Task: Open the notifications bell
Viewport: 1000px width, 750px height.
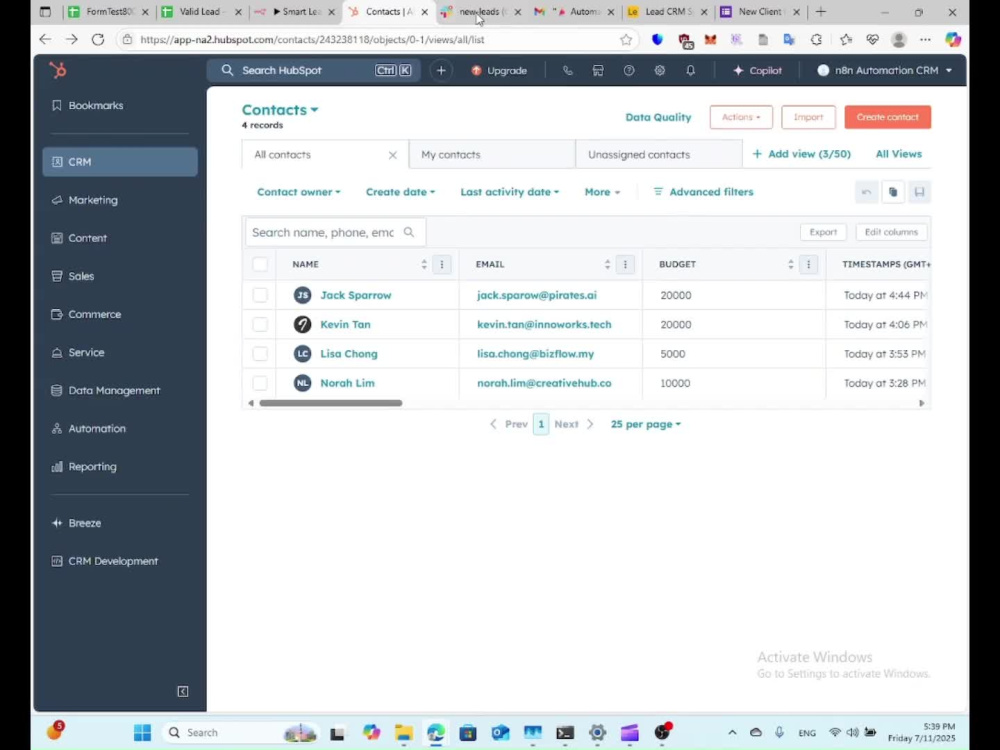Action: pyautogui.click(x=690, y=71)
